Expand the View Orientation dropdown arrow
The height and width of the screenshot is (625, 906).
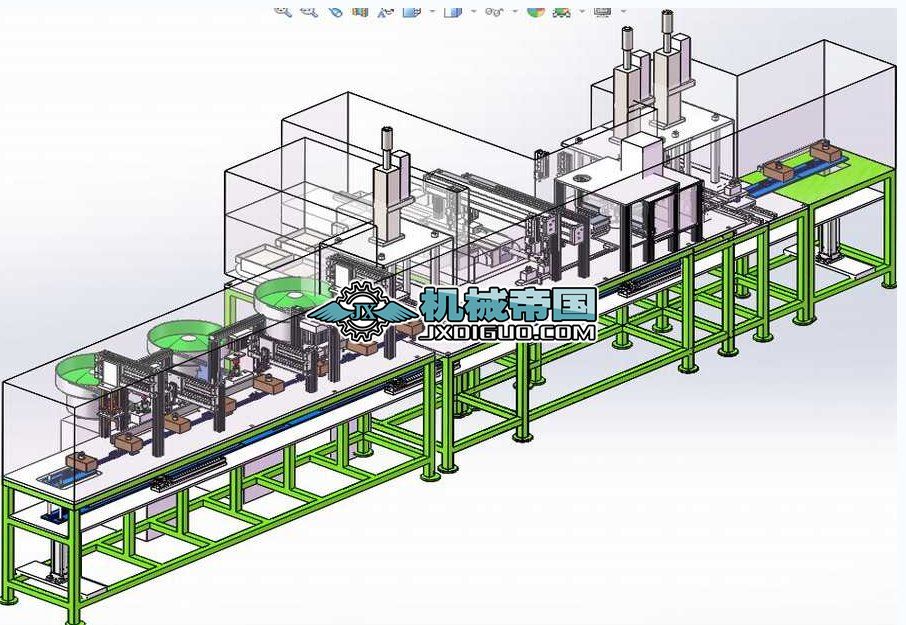432,11
